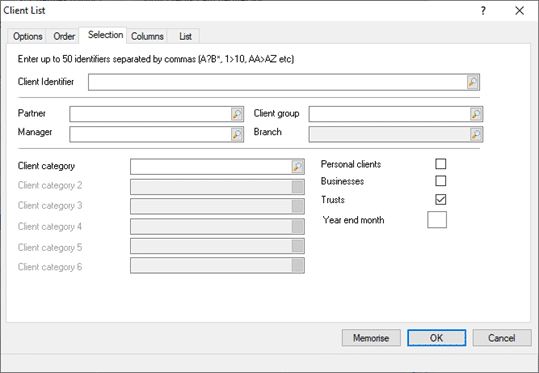Open Client group lookup magnifier icon
Viewport: 539px width, 373px height.
click(476, 114)
